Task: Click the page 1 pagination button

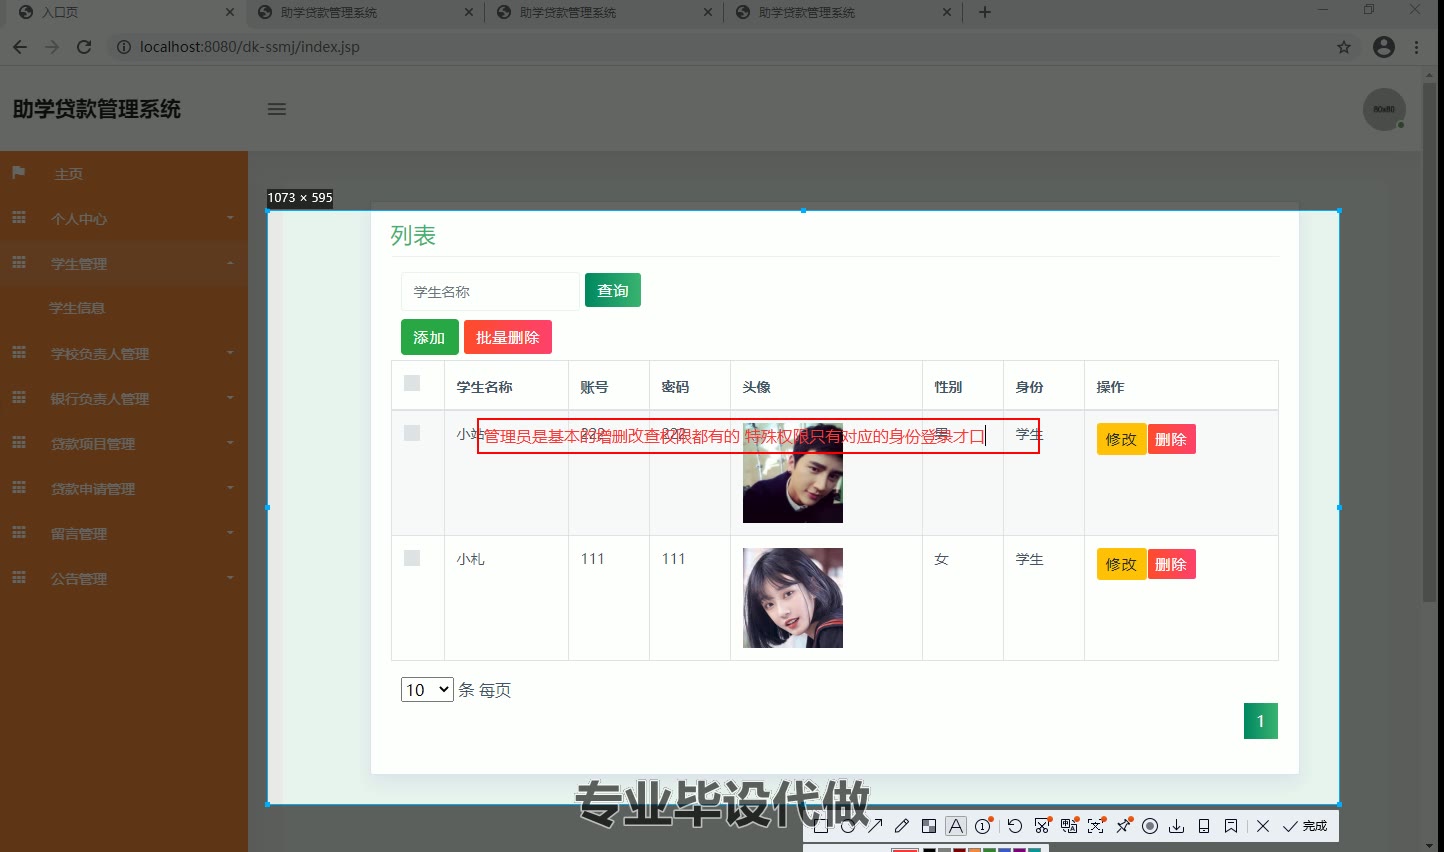Action: pos(1261,721)
